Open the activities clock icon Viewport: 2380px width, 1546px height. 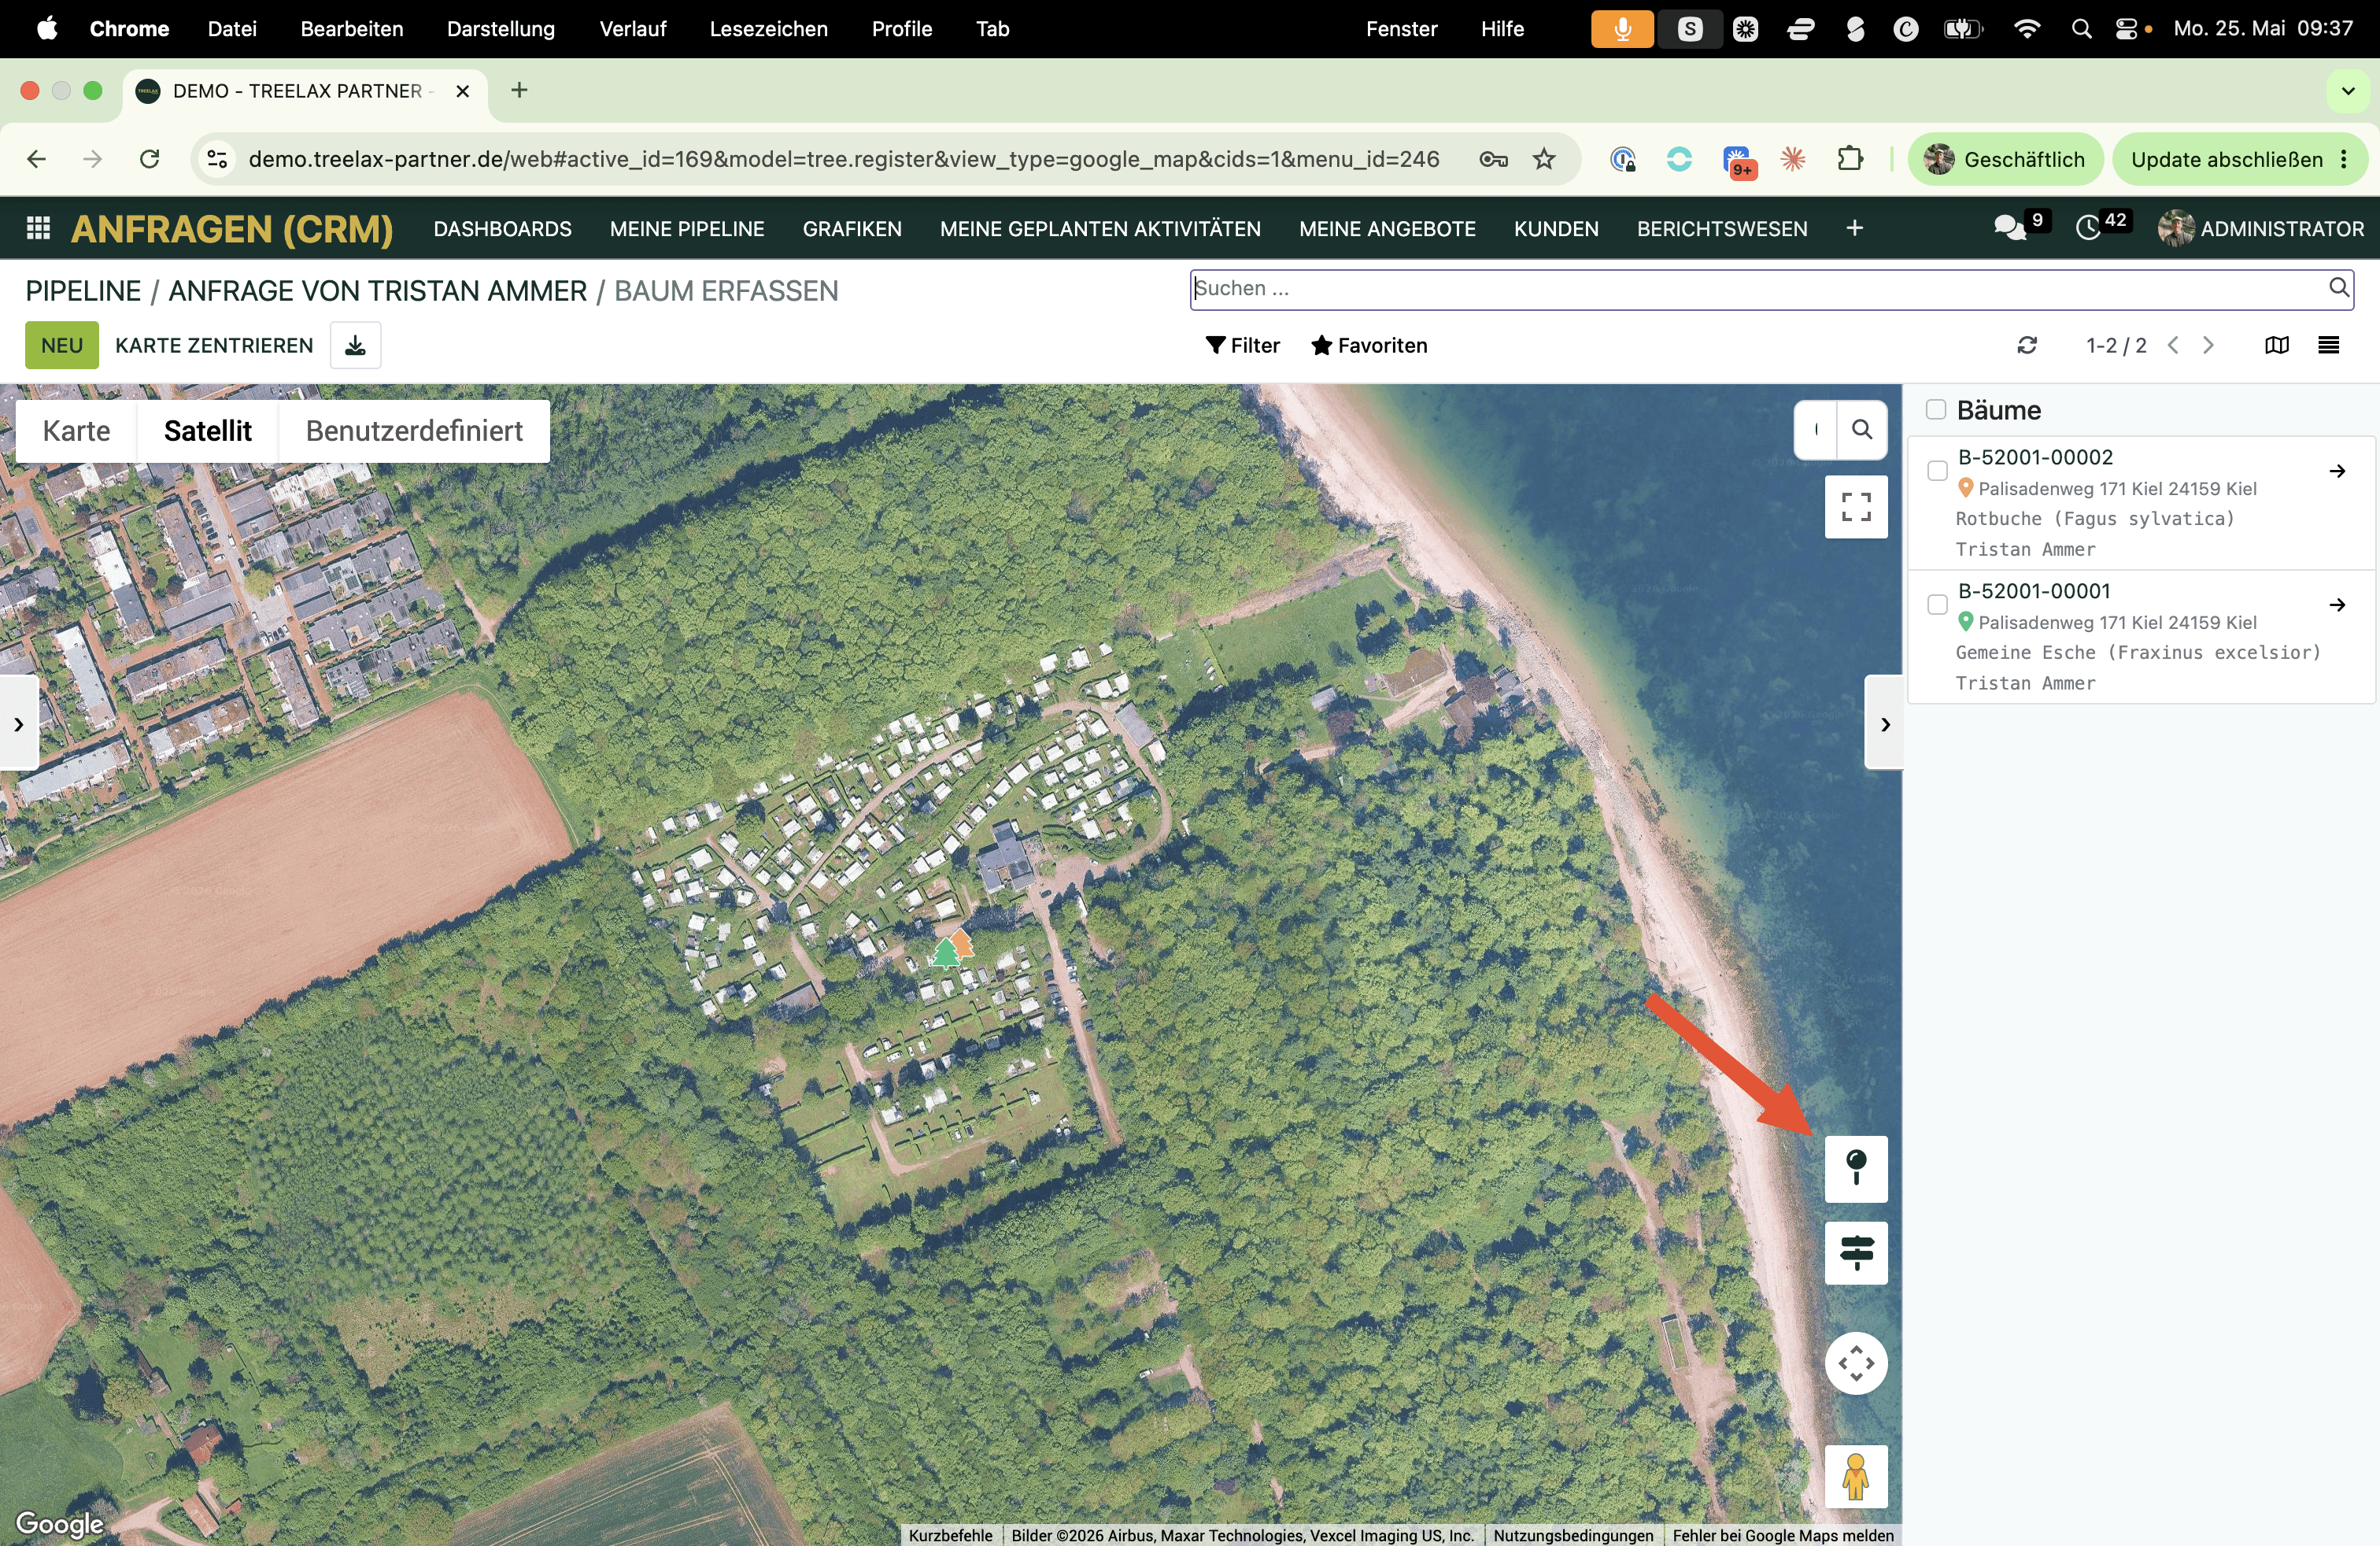click(x=2088, y=228)
